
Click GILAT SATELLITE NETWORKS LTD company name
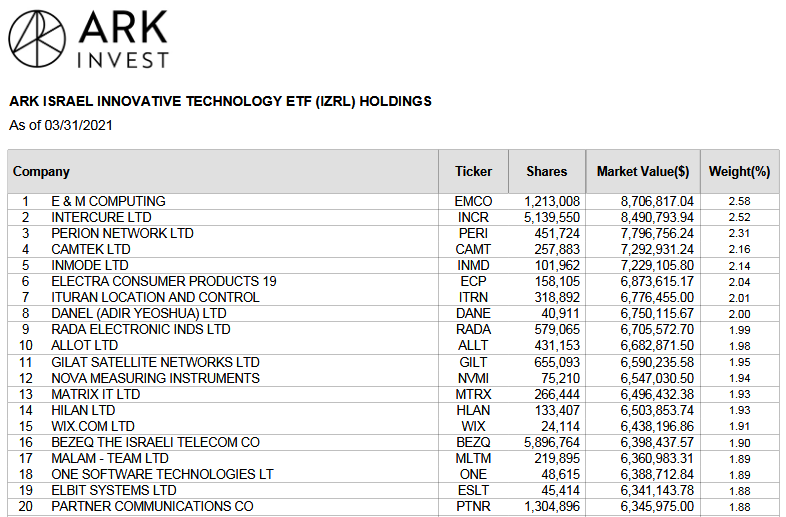pos(155,362)
